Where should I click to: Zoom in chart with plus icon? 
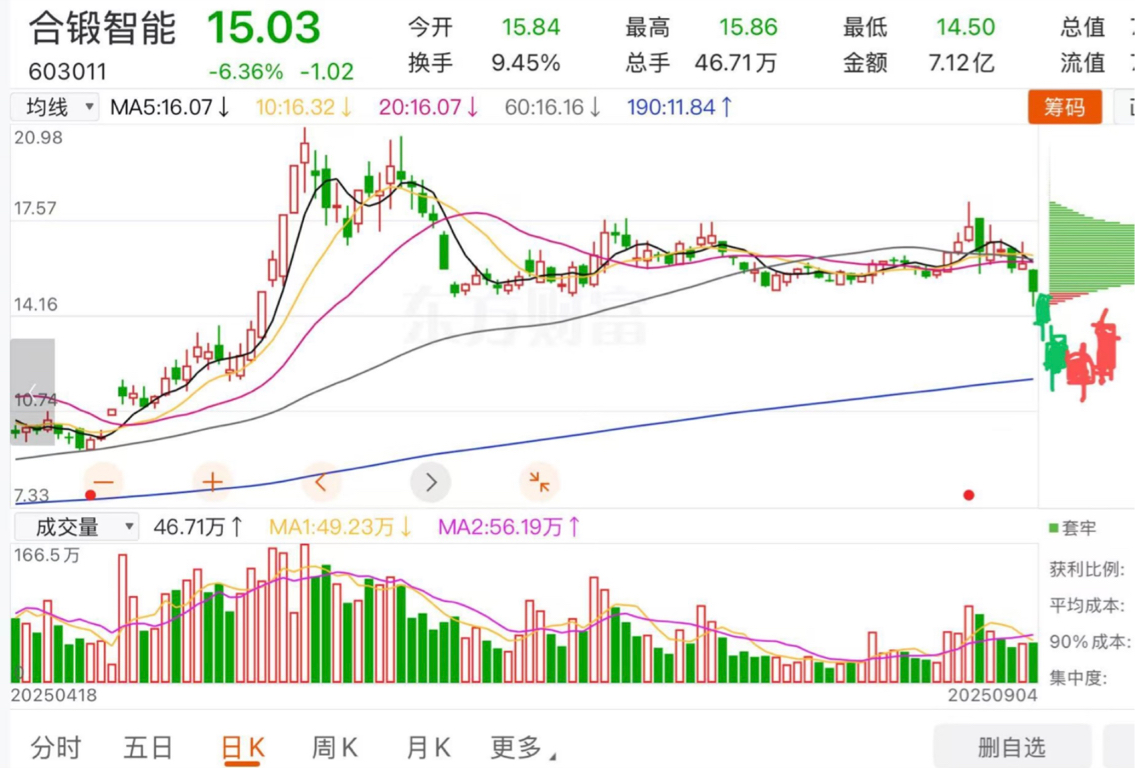click(x=212, y=482)
